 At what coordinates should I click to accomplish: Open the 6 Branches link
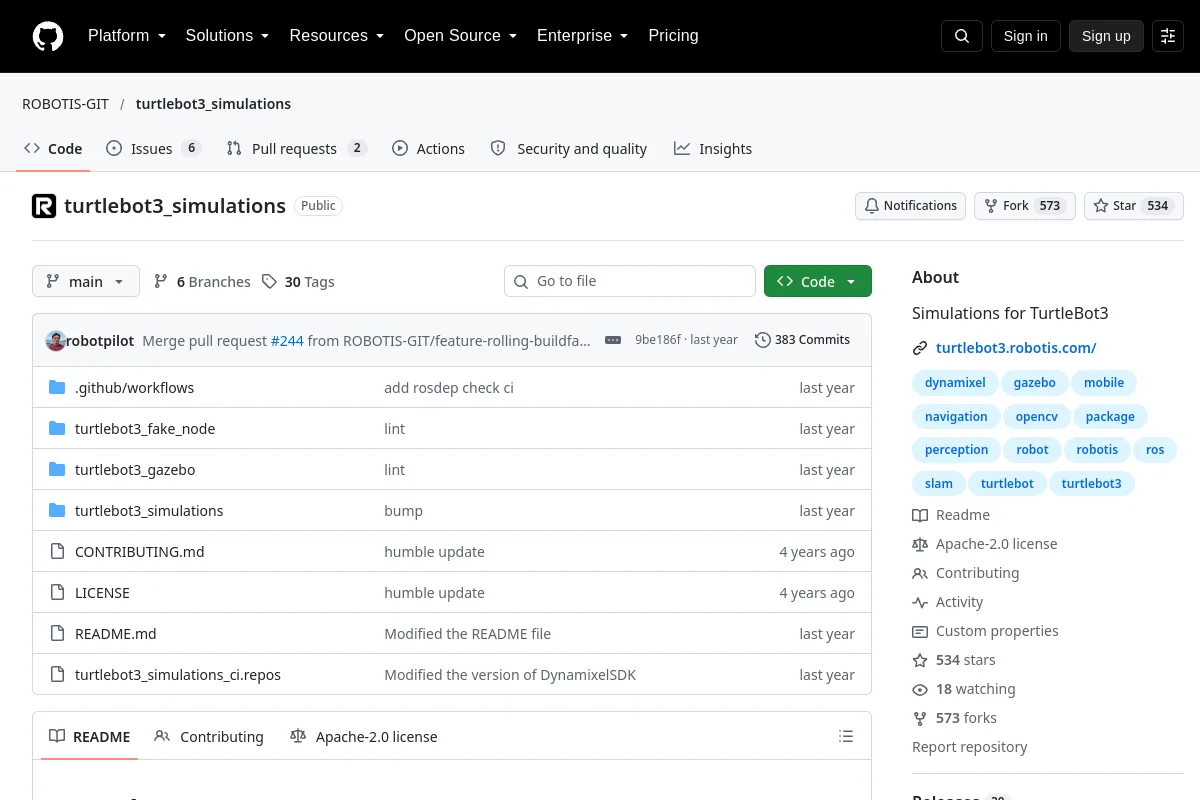coord(202,282)
